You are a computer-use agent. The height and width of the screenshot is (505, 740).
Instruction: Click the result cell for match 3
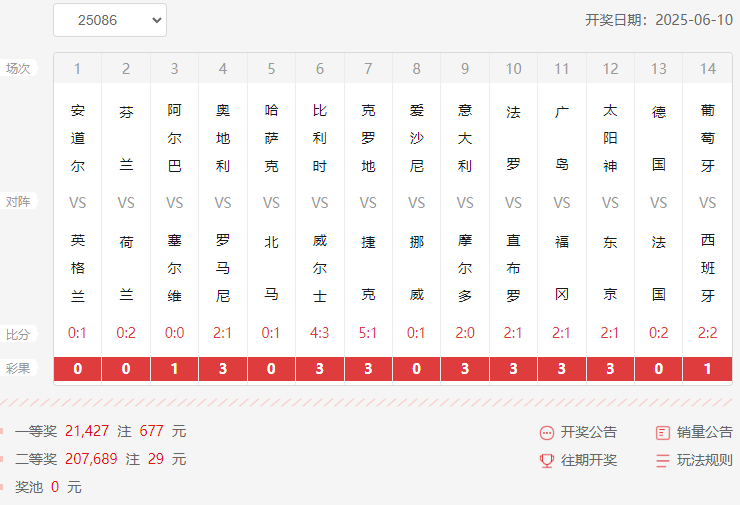[x=174, y=369]
